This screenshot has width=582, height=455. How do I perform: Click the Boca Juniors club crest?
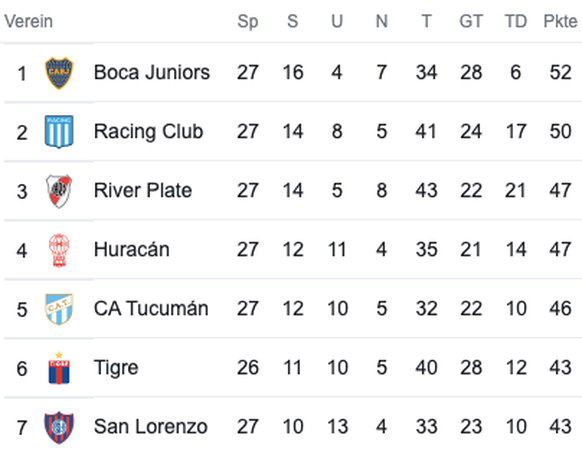pyautogui.click(x=59, y=73)
